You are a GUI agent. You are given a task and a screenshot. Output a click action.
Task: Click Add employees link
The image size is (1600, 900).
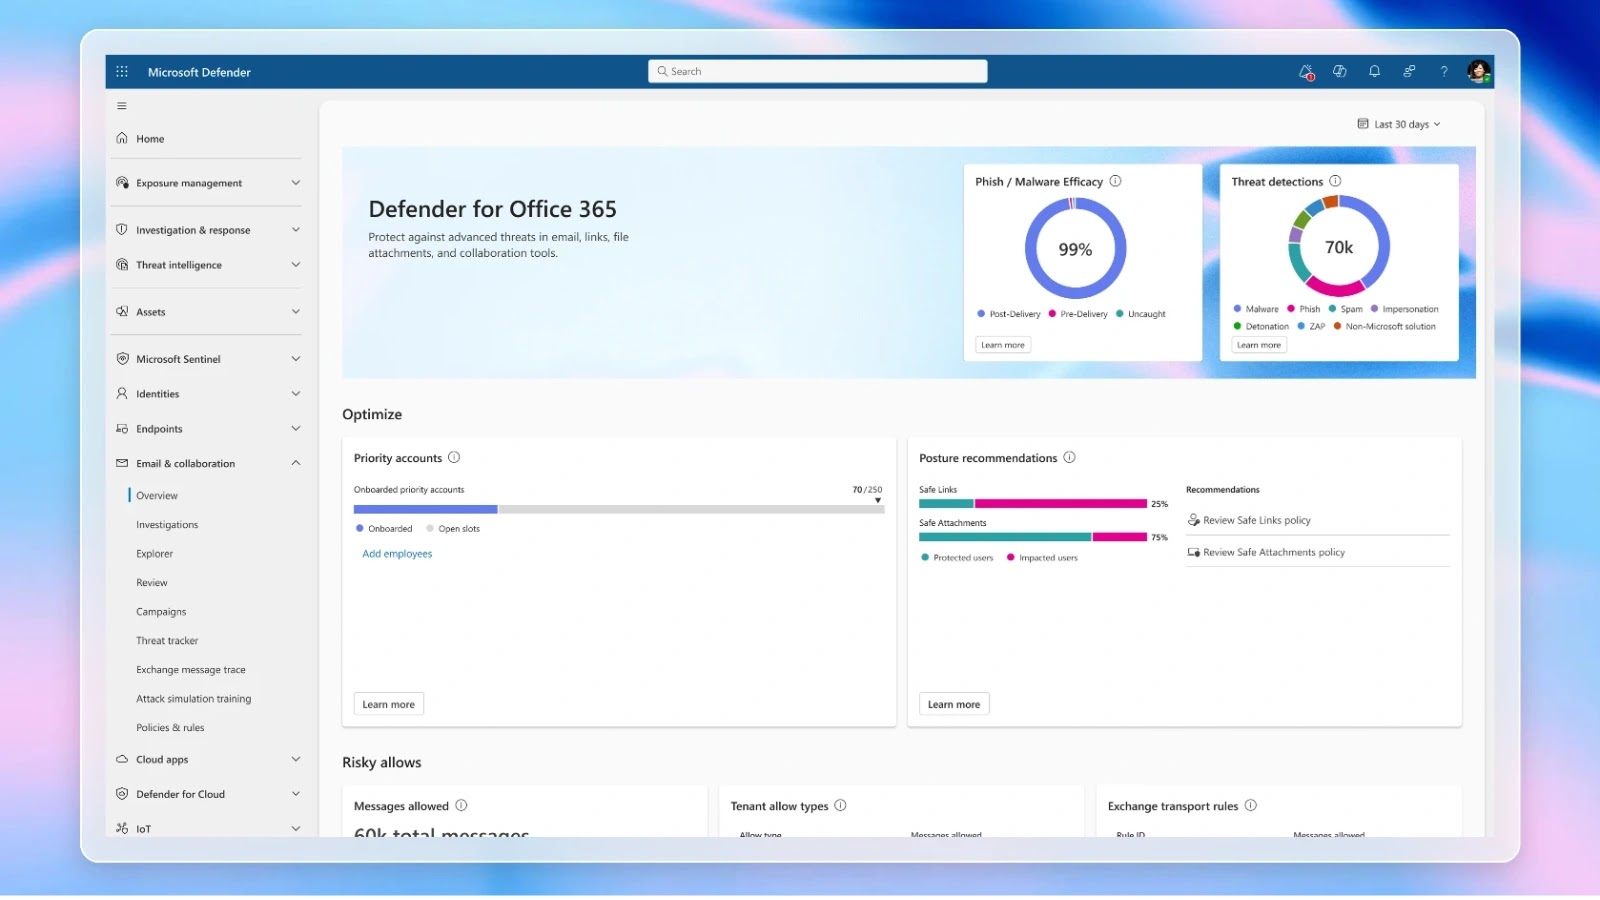click(x=397, y=554)
